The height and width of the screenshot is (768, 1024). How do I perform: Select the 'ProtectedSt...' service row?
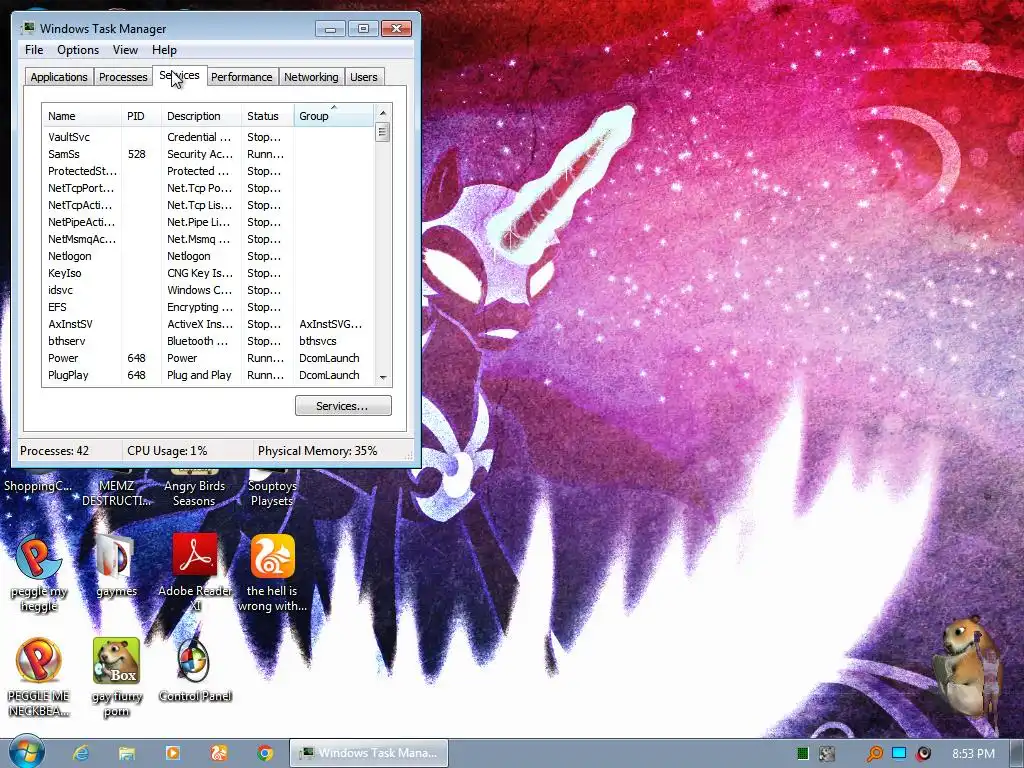coord(208,171)
